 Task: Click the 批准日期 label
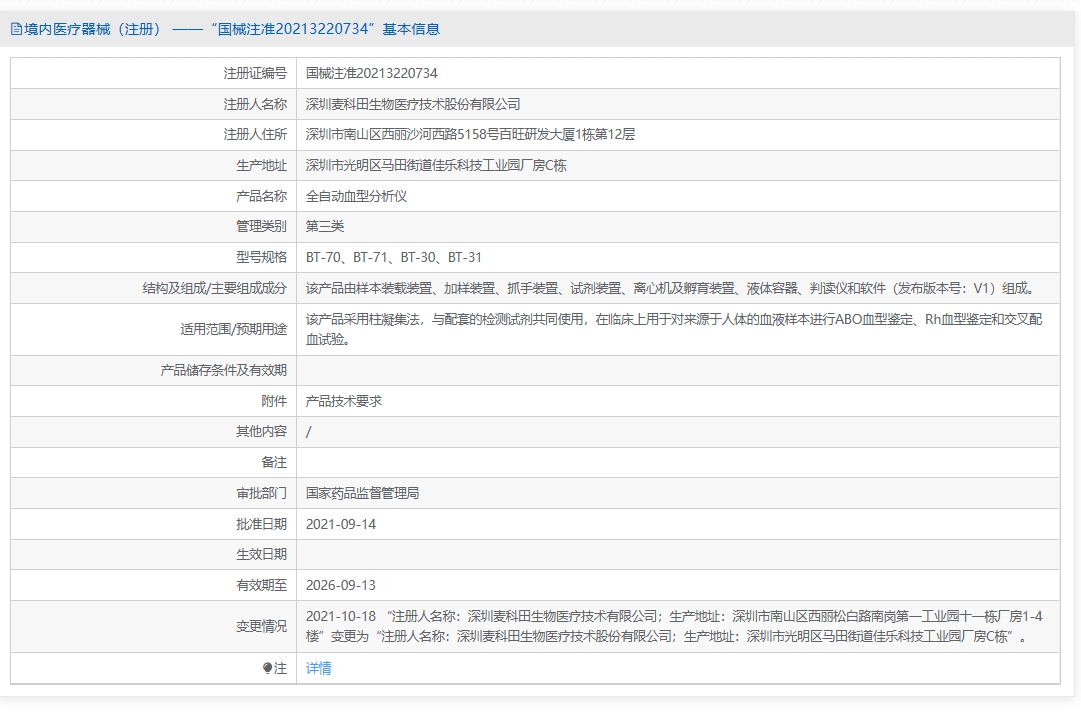tap(261, 524)
